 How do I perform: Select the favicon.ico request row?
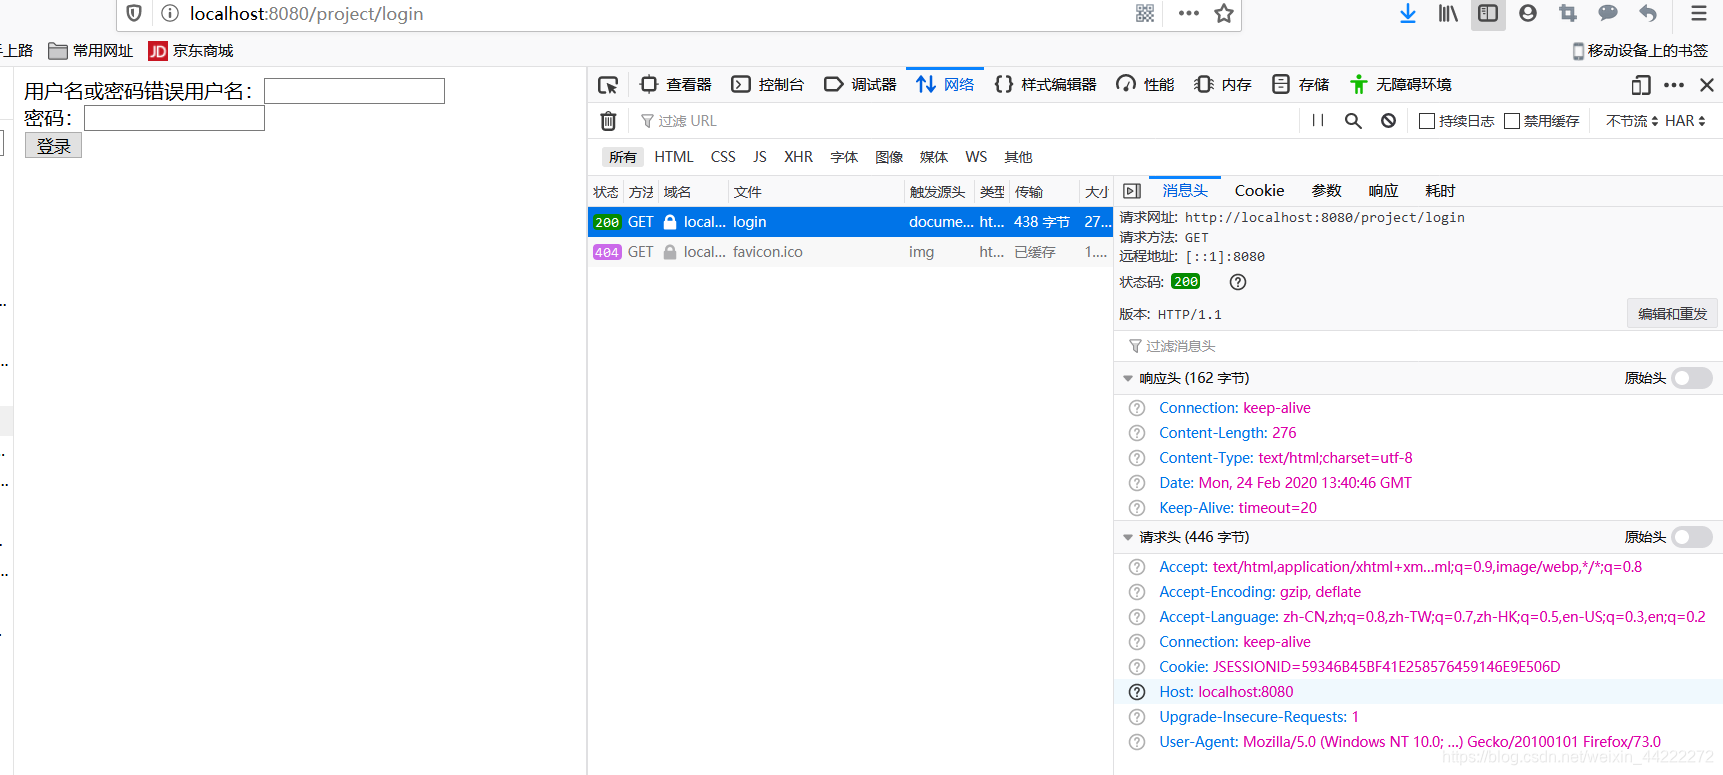point(850,252)
